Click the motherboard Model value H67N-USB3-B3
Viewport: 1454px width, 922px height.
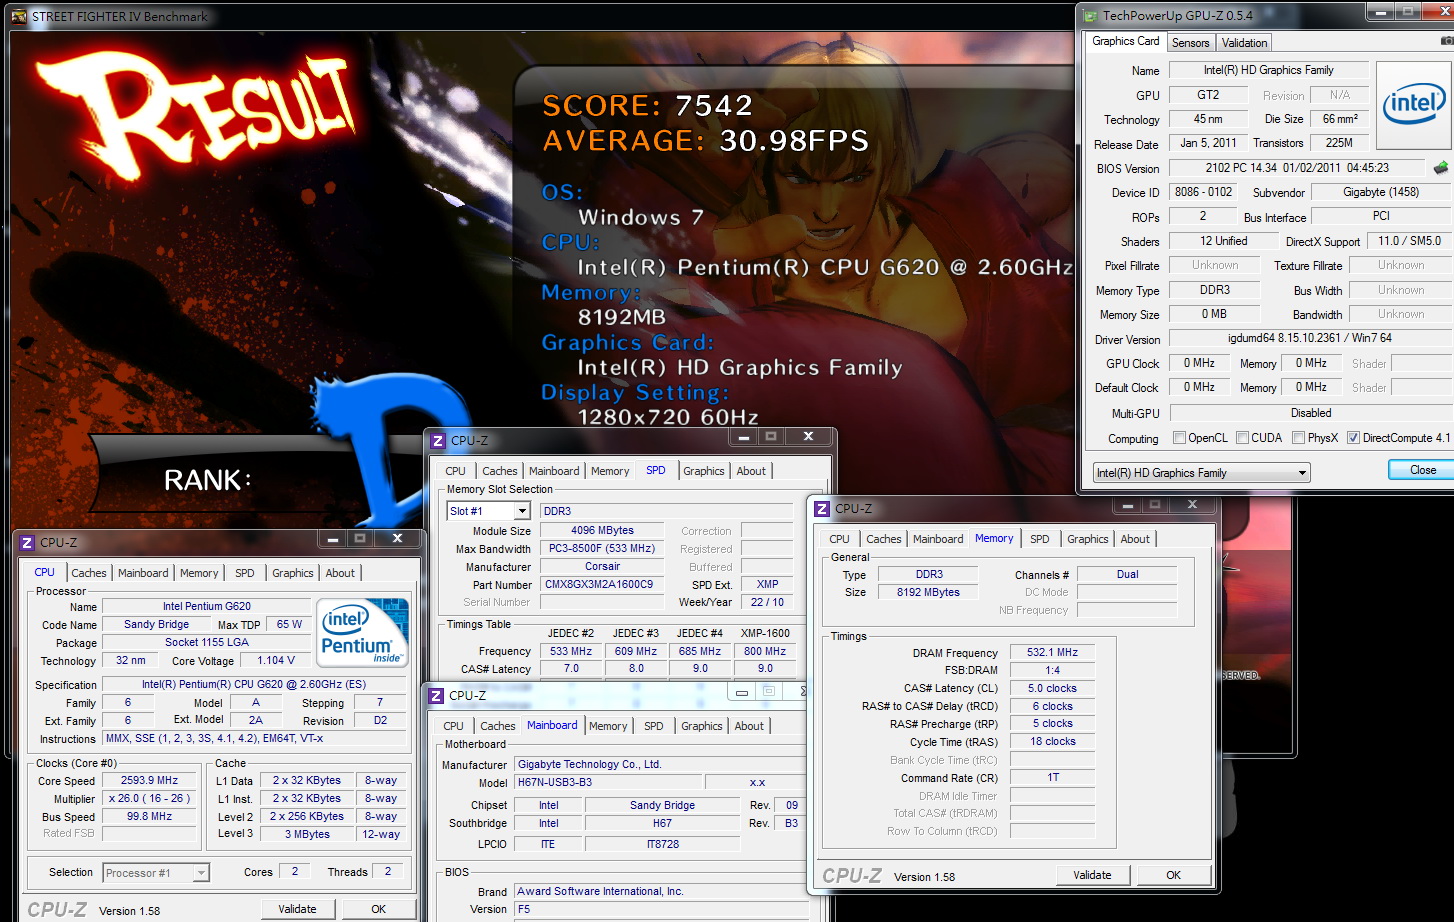coord(607,782)
